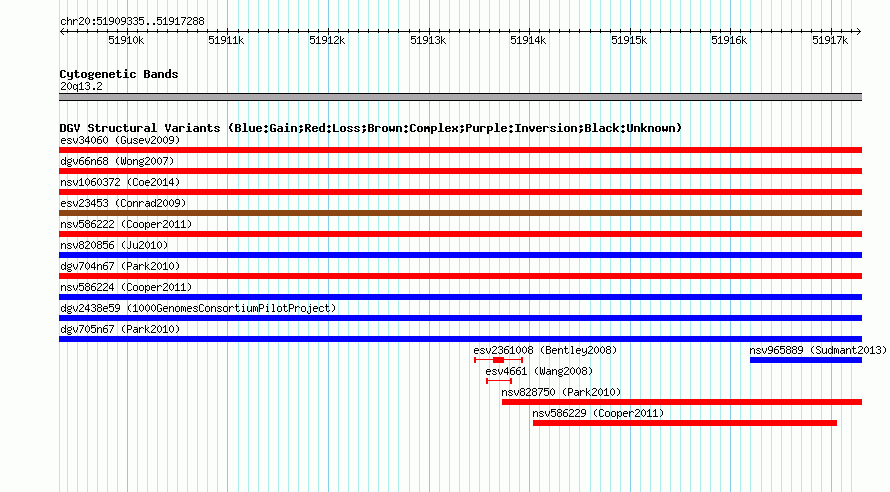This screenshot has height=492, width=890.
Task: Click the 51913k ruler position
Action: coord(428,40)
